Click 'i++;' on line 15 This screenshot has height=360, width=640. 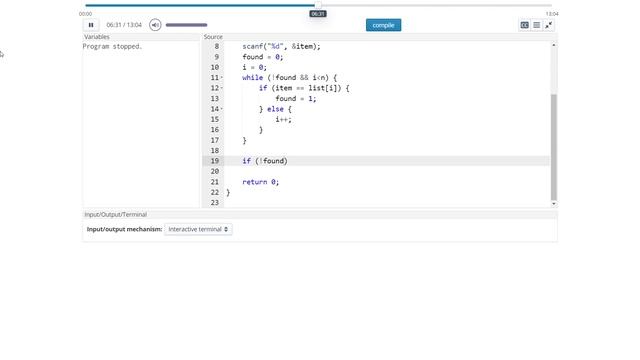pyautogui.click(x=283, y=119)
